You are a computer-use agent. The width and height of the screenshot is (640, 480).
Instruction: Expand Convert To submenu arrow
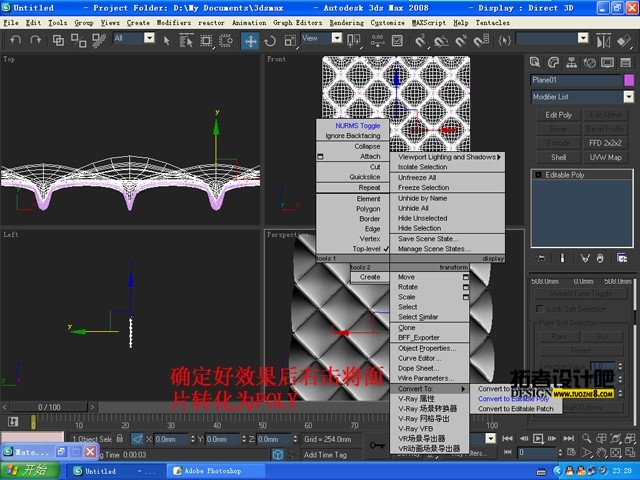[463, 389]
